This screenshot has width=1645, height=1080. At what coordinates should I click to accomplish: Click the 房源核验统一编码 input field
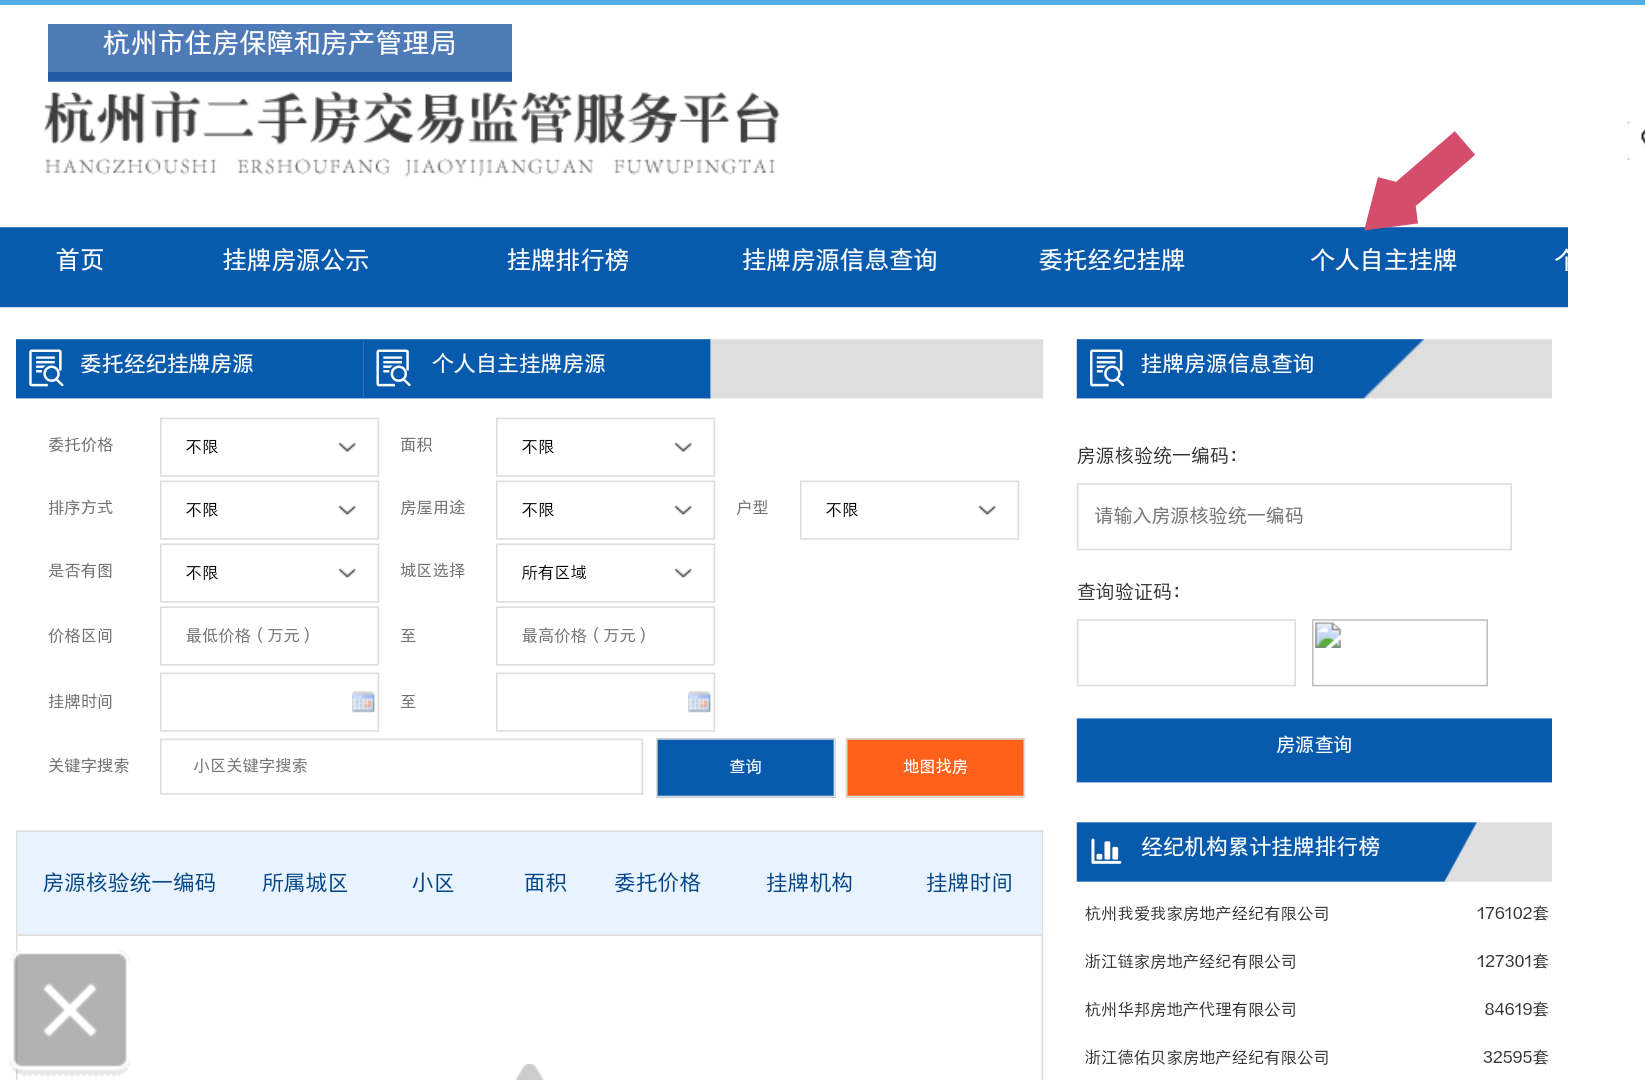click(x=1292, y=516)
